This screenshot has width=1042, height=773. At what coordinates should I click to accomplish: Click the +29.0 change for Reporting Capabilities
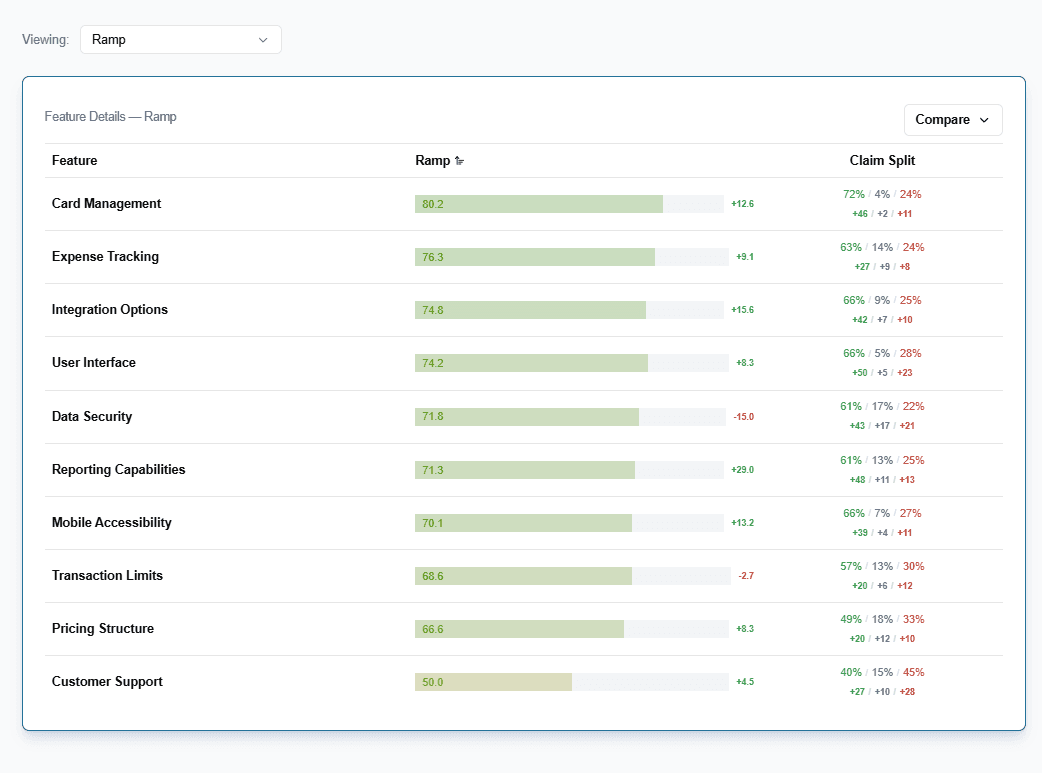pyautogui.click(x=742, y=470)
